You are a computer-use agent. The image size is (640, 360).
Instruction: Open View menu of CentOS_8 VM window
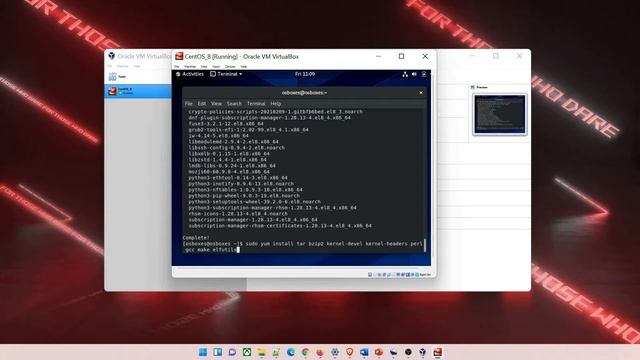pos(204,67)
